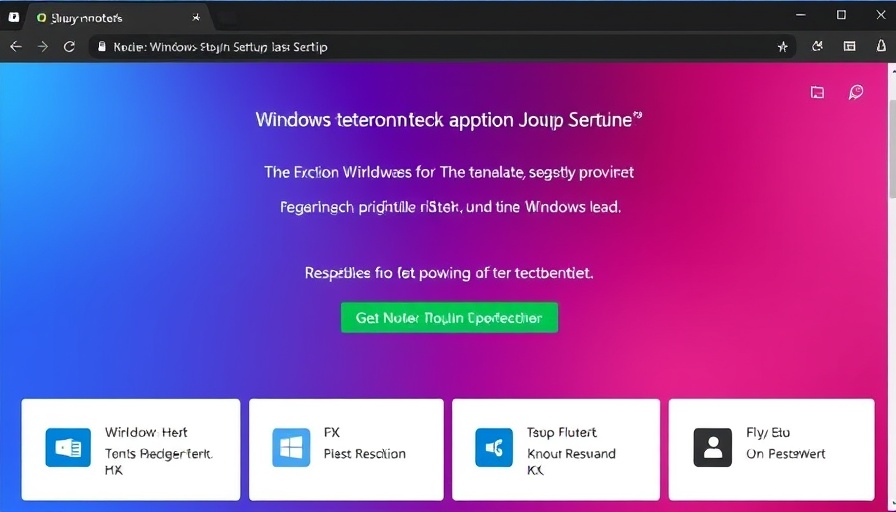Open the side panel icon in toolbar
Screen dimensions: 896x512
tap(850, 46)
